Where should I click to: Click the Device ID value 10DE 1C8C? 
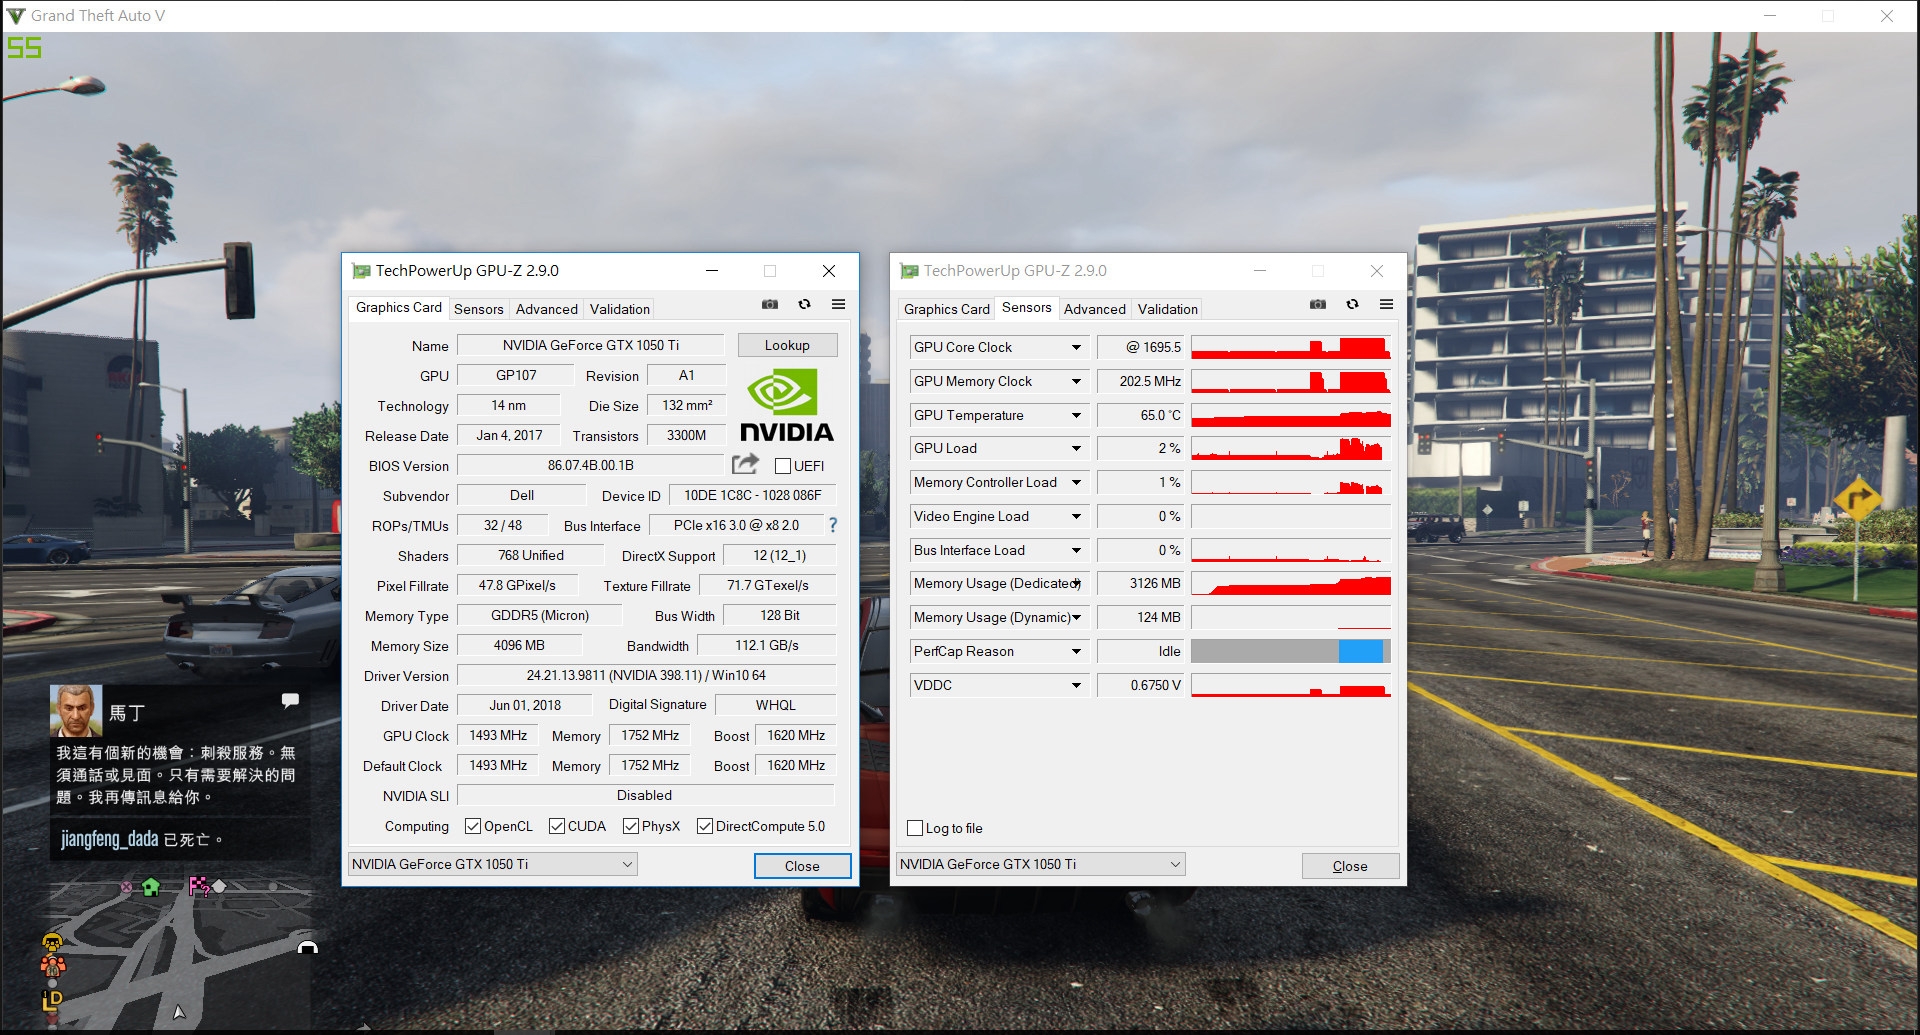click(x=753, y=495)
